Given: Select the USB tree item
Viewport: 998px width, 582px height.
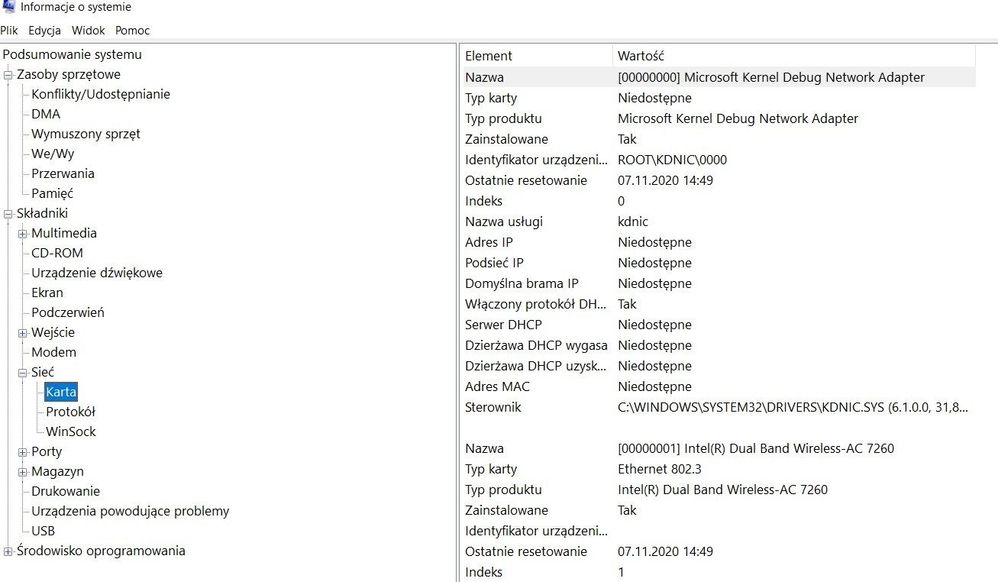Looking at the screenshot, I should pos(43,530).
